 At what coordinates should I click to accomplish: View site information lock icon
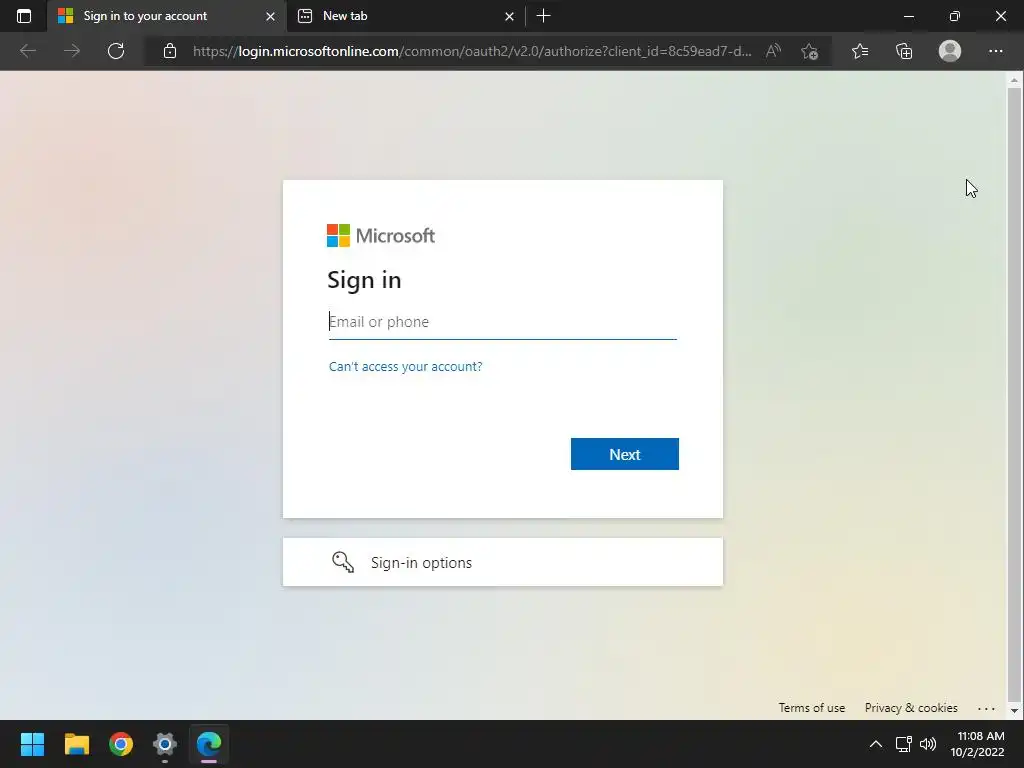tap(170, 51)
